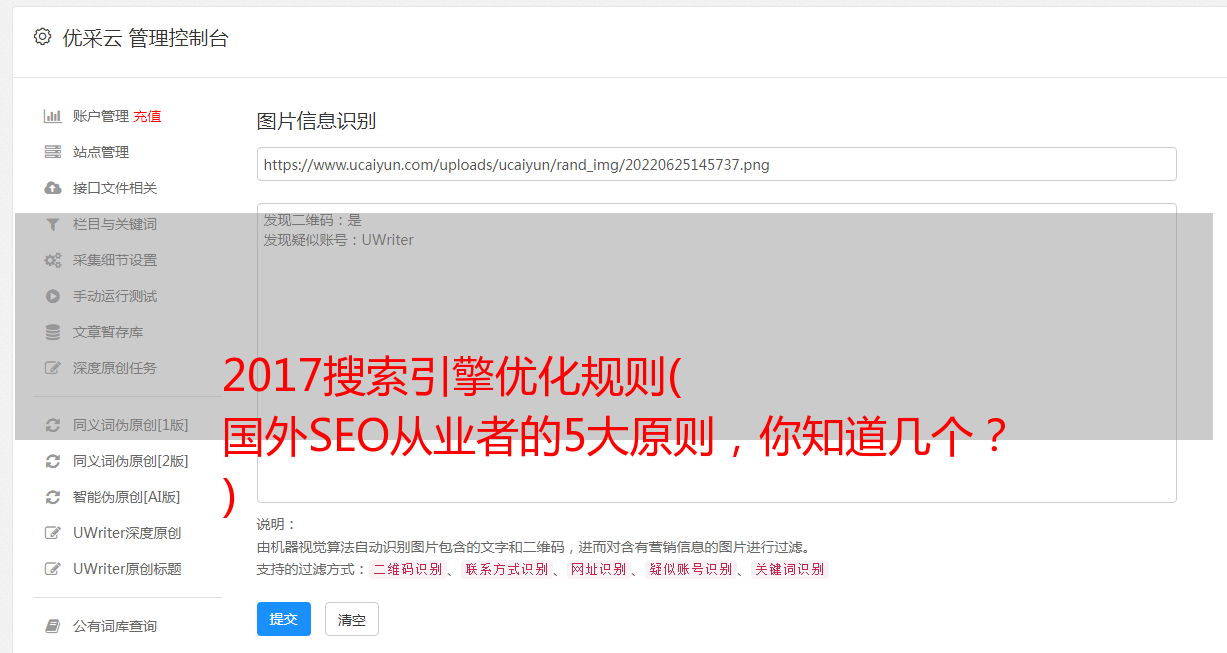The image size is (1227, 653).
Task: Click the refresh icon for 同义词伪原创[2版]
Action: coord(53,461)
